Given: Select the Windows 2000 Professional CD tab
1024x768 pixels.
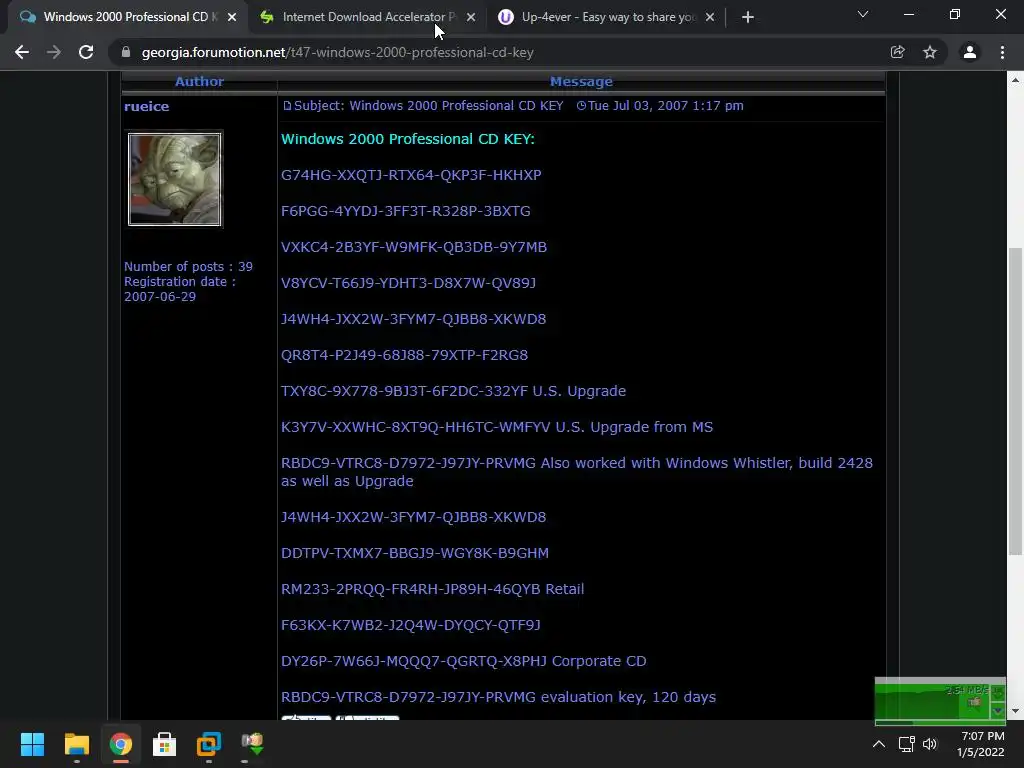Looking at the screenshot, I should 130,17.
